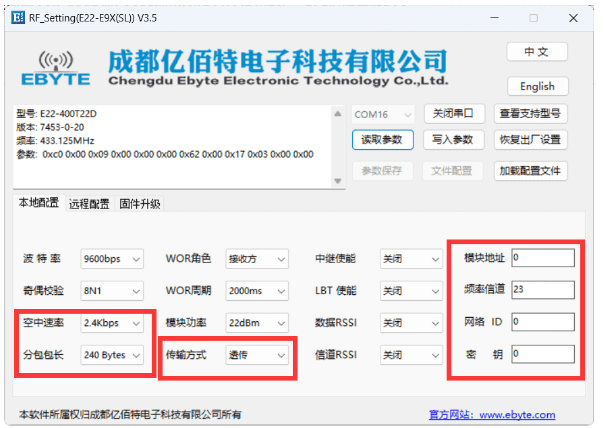Click scroll down arrow in info box
604x428 pixels.
(338, 181)
